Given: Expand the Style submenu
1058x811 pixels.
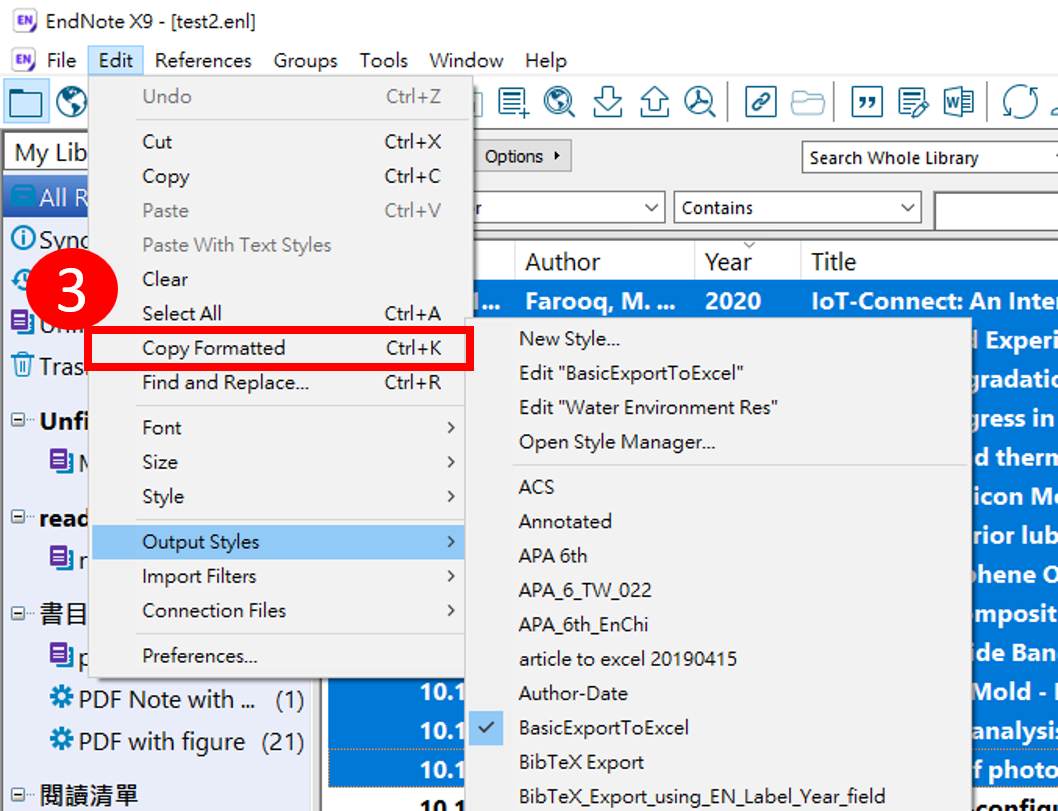Looking at the screenshot, I should [279, 497].
